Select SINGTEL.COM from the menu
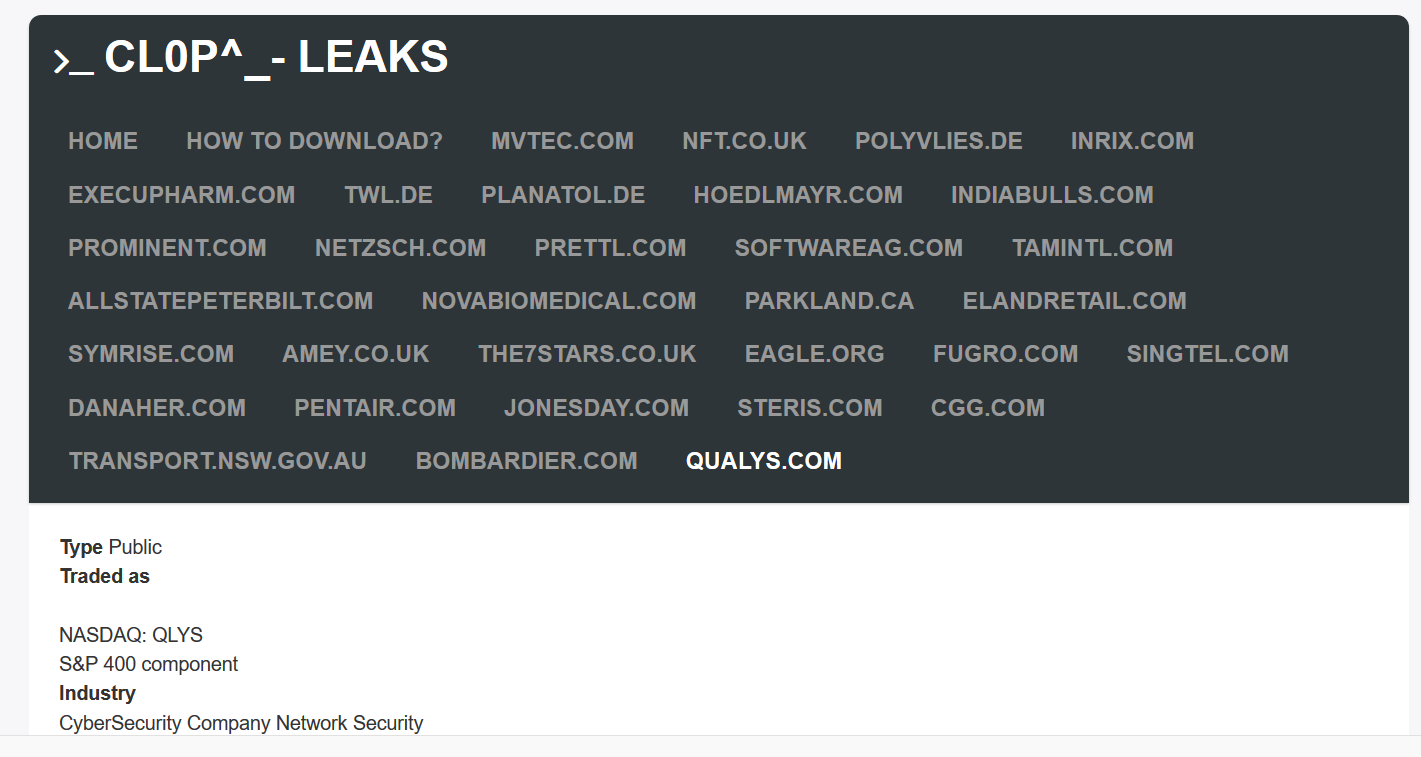Image resolution: width=1421 pixels, height=757 pixels. 1207,354
